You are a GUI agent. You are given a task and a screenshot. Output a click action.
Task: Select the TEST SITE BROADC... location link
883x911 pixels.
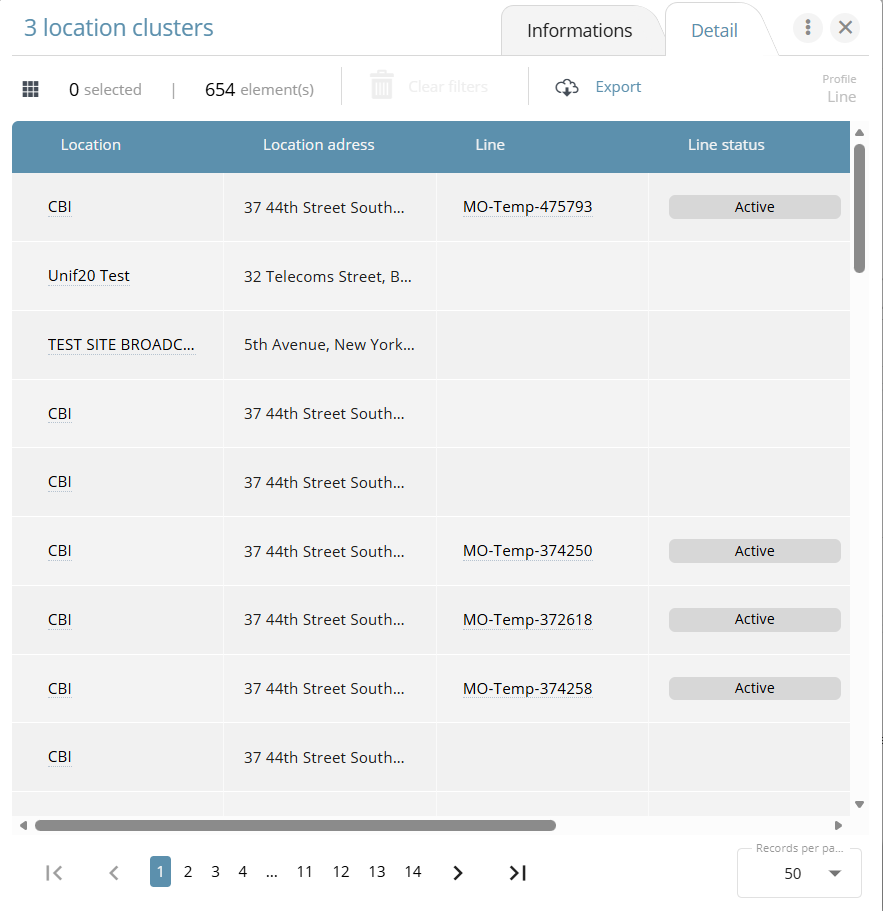(121, 345)
